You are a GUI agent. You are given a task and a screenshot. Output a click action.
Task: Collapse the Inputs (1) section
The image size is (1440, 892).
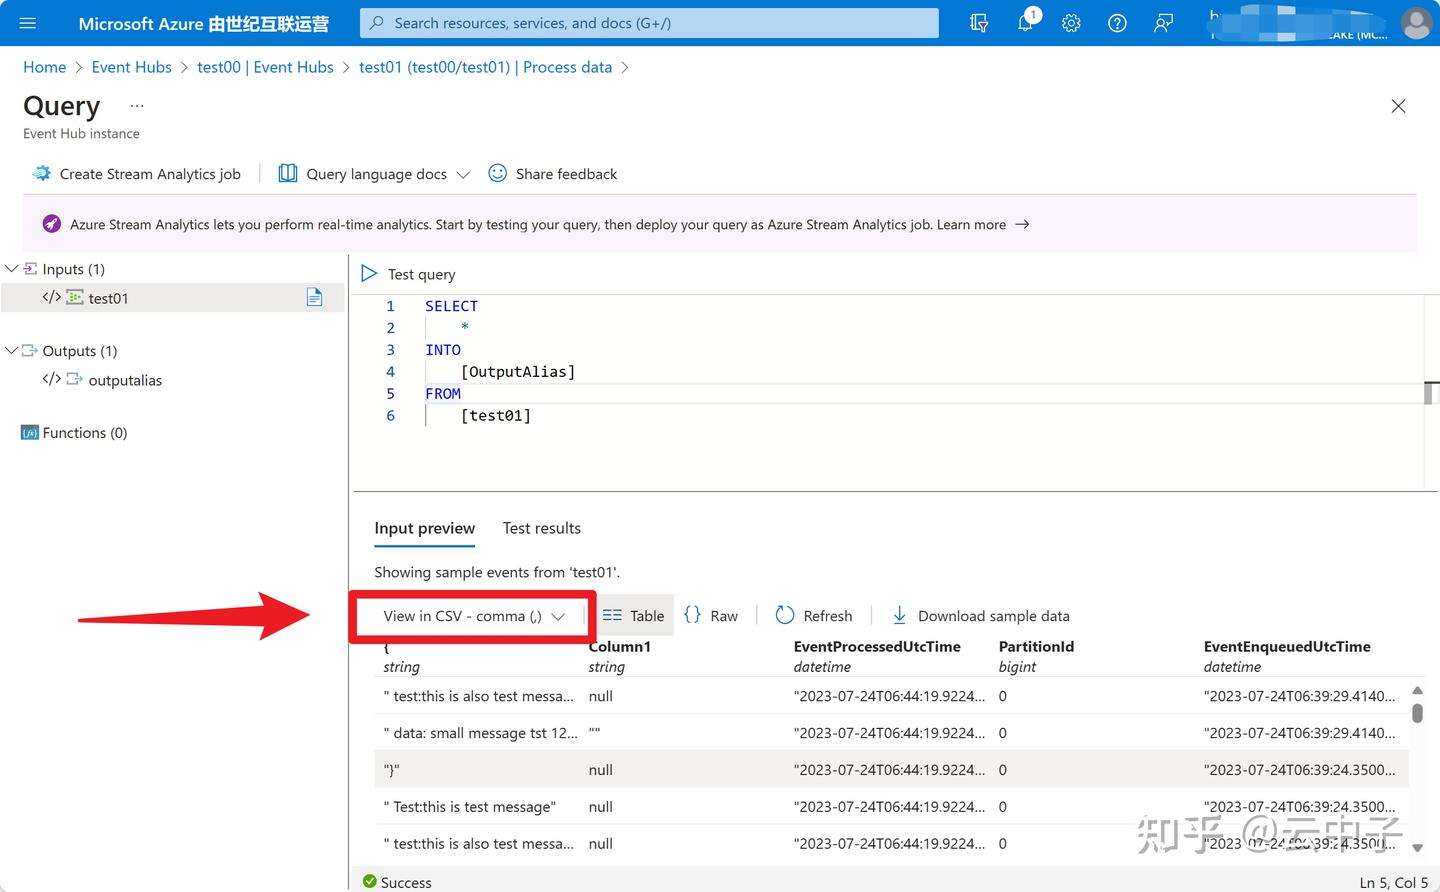click(11, 268)
